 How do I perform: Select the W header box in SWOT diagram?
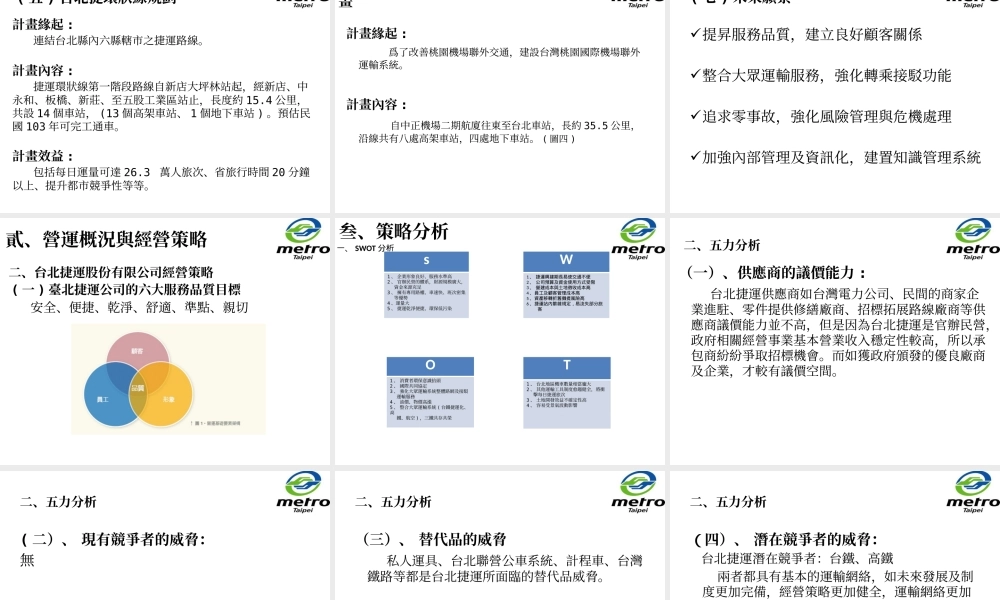[x=566, y=261]
